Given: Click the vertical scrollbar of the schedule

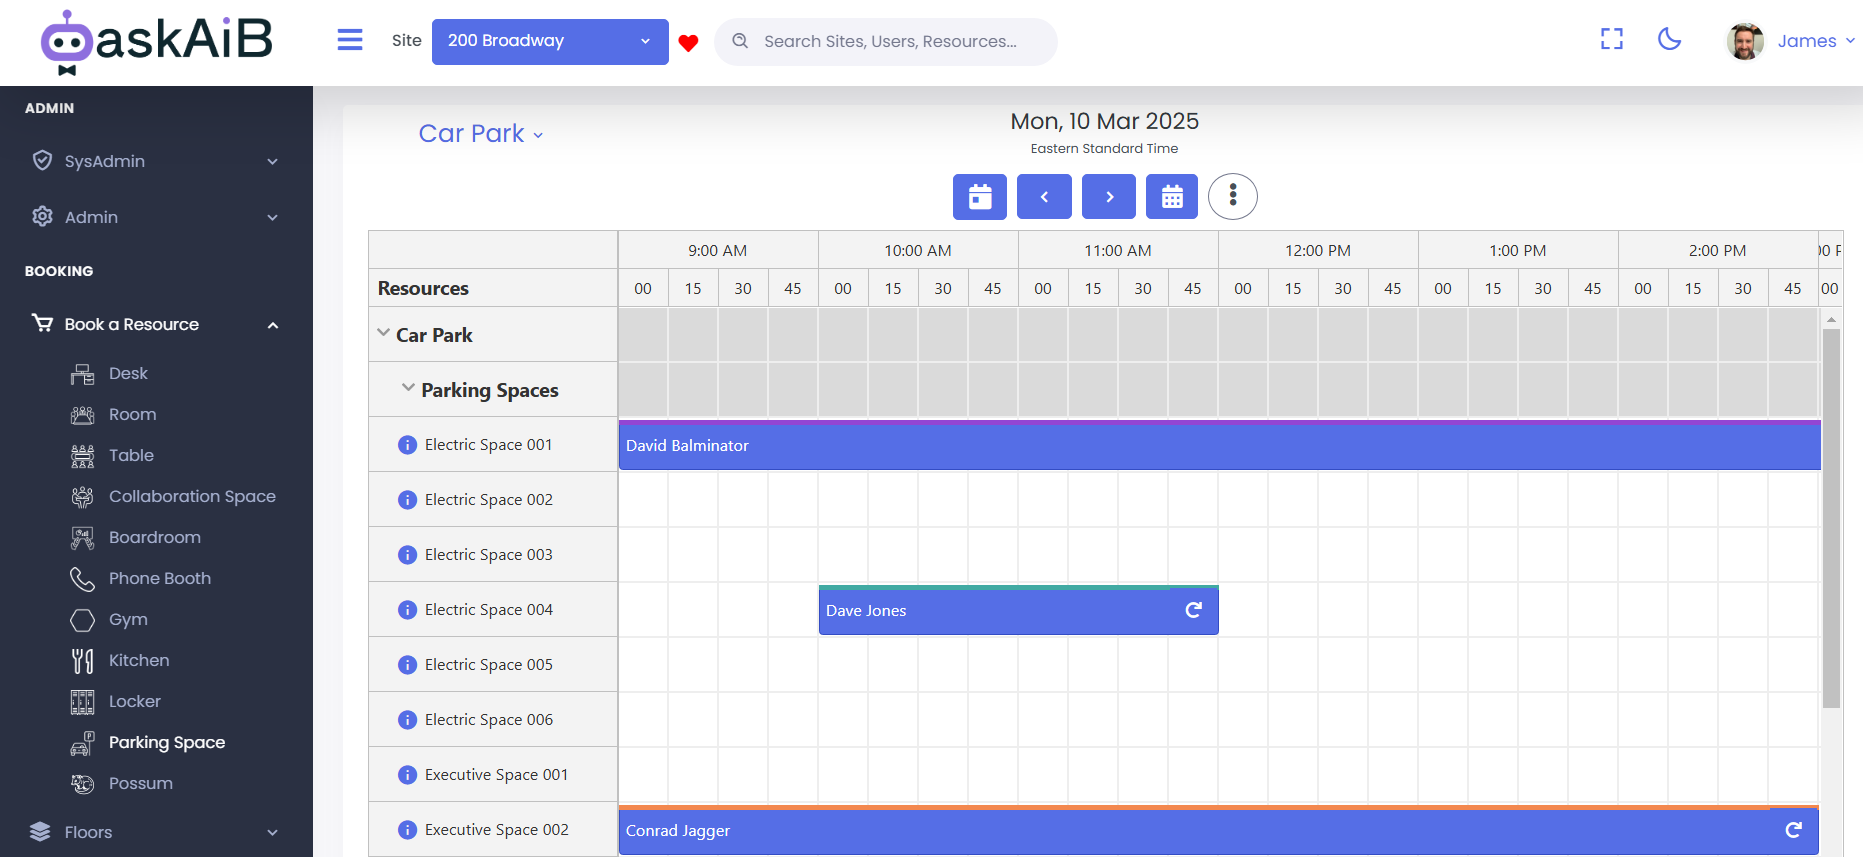Looking at the screenshot, I should tap(1831, 520).
